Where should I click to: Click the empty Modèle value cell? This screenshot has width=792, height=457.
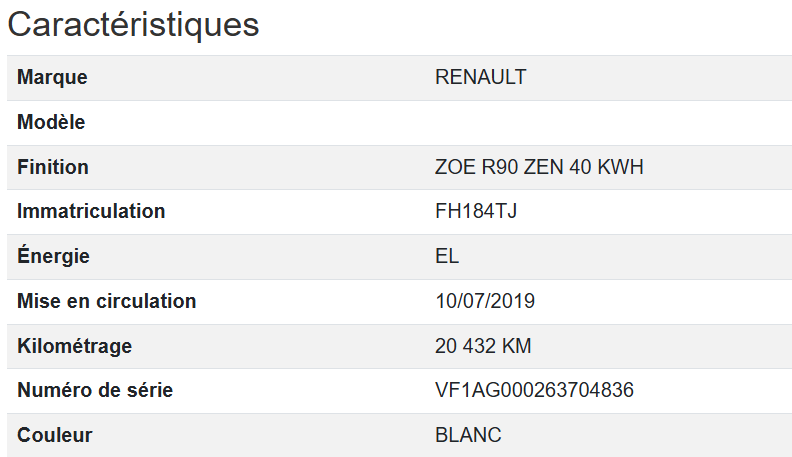(610, 123)
